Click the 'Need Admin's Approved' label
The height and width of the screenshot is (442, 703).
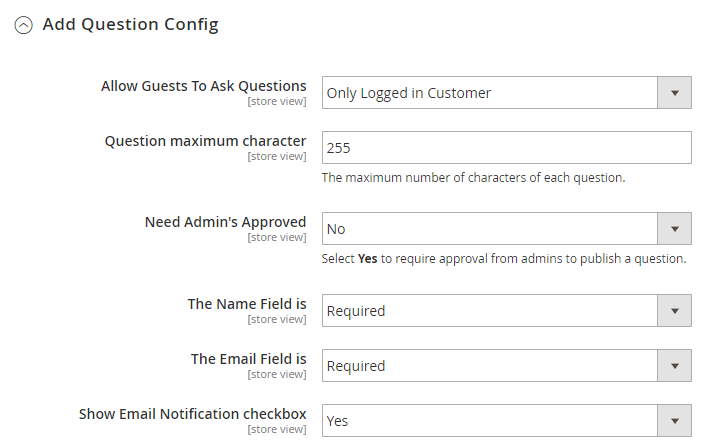pos(225,222)
